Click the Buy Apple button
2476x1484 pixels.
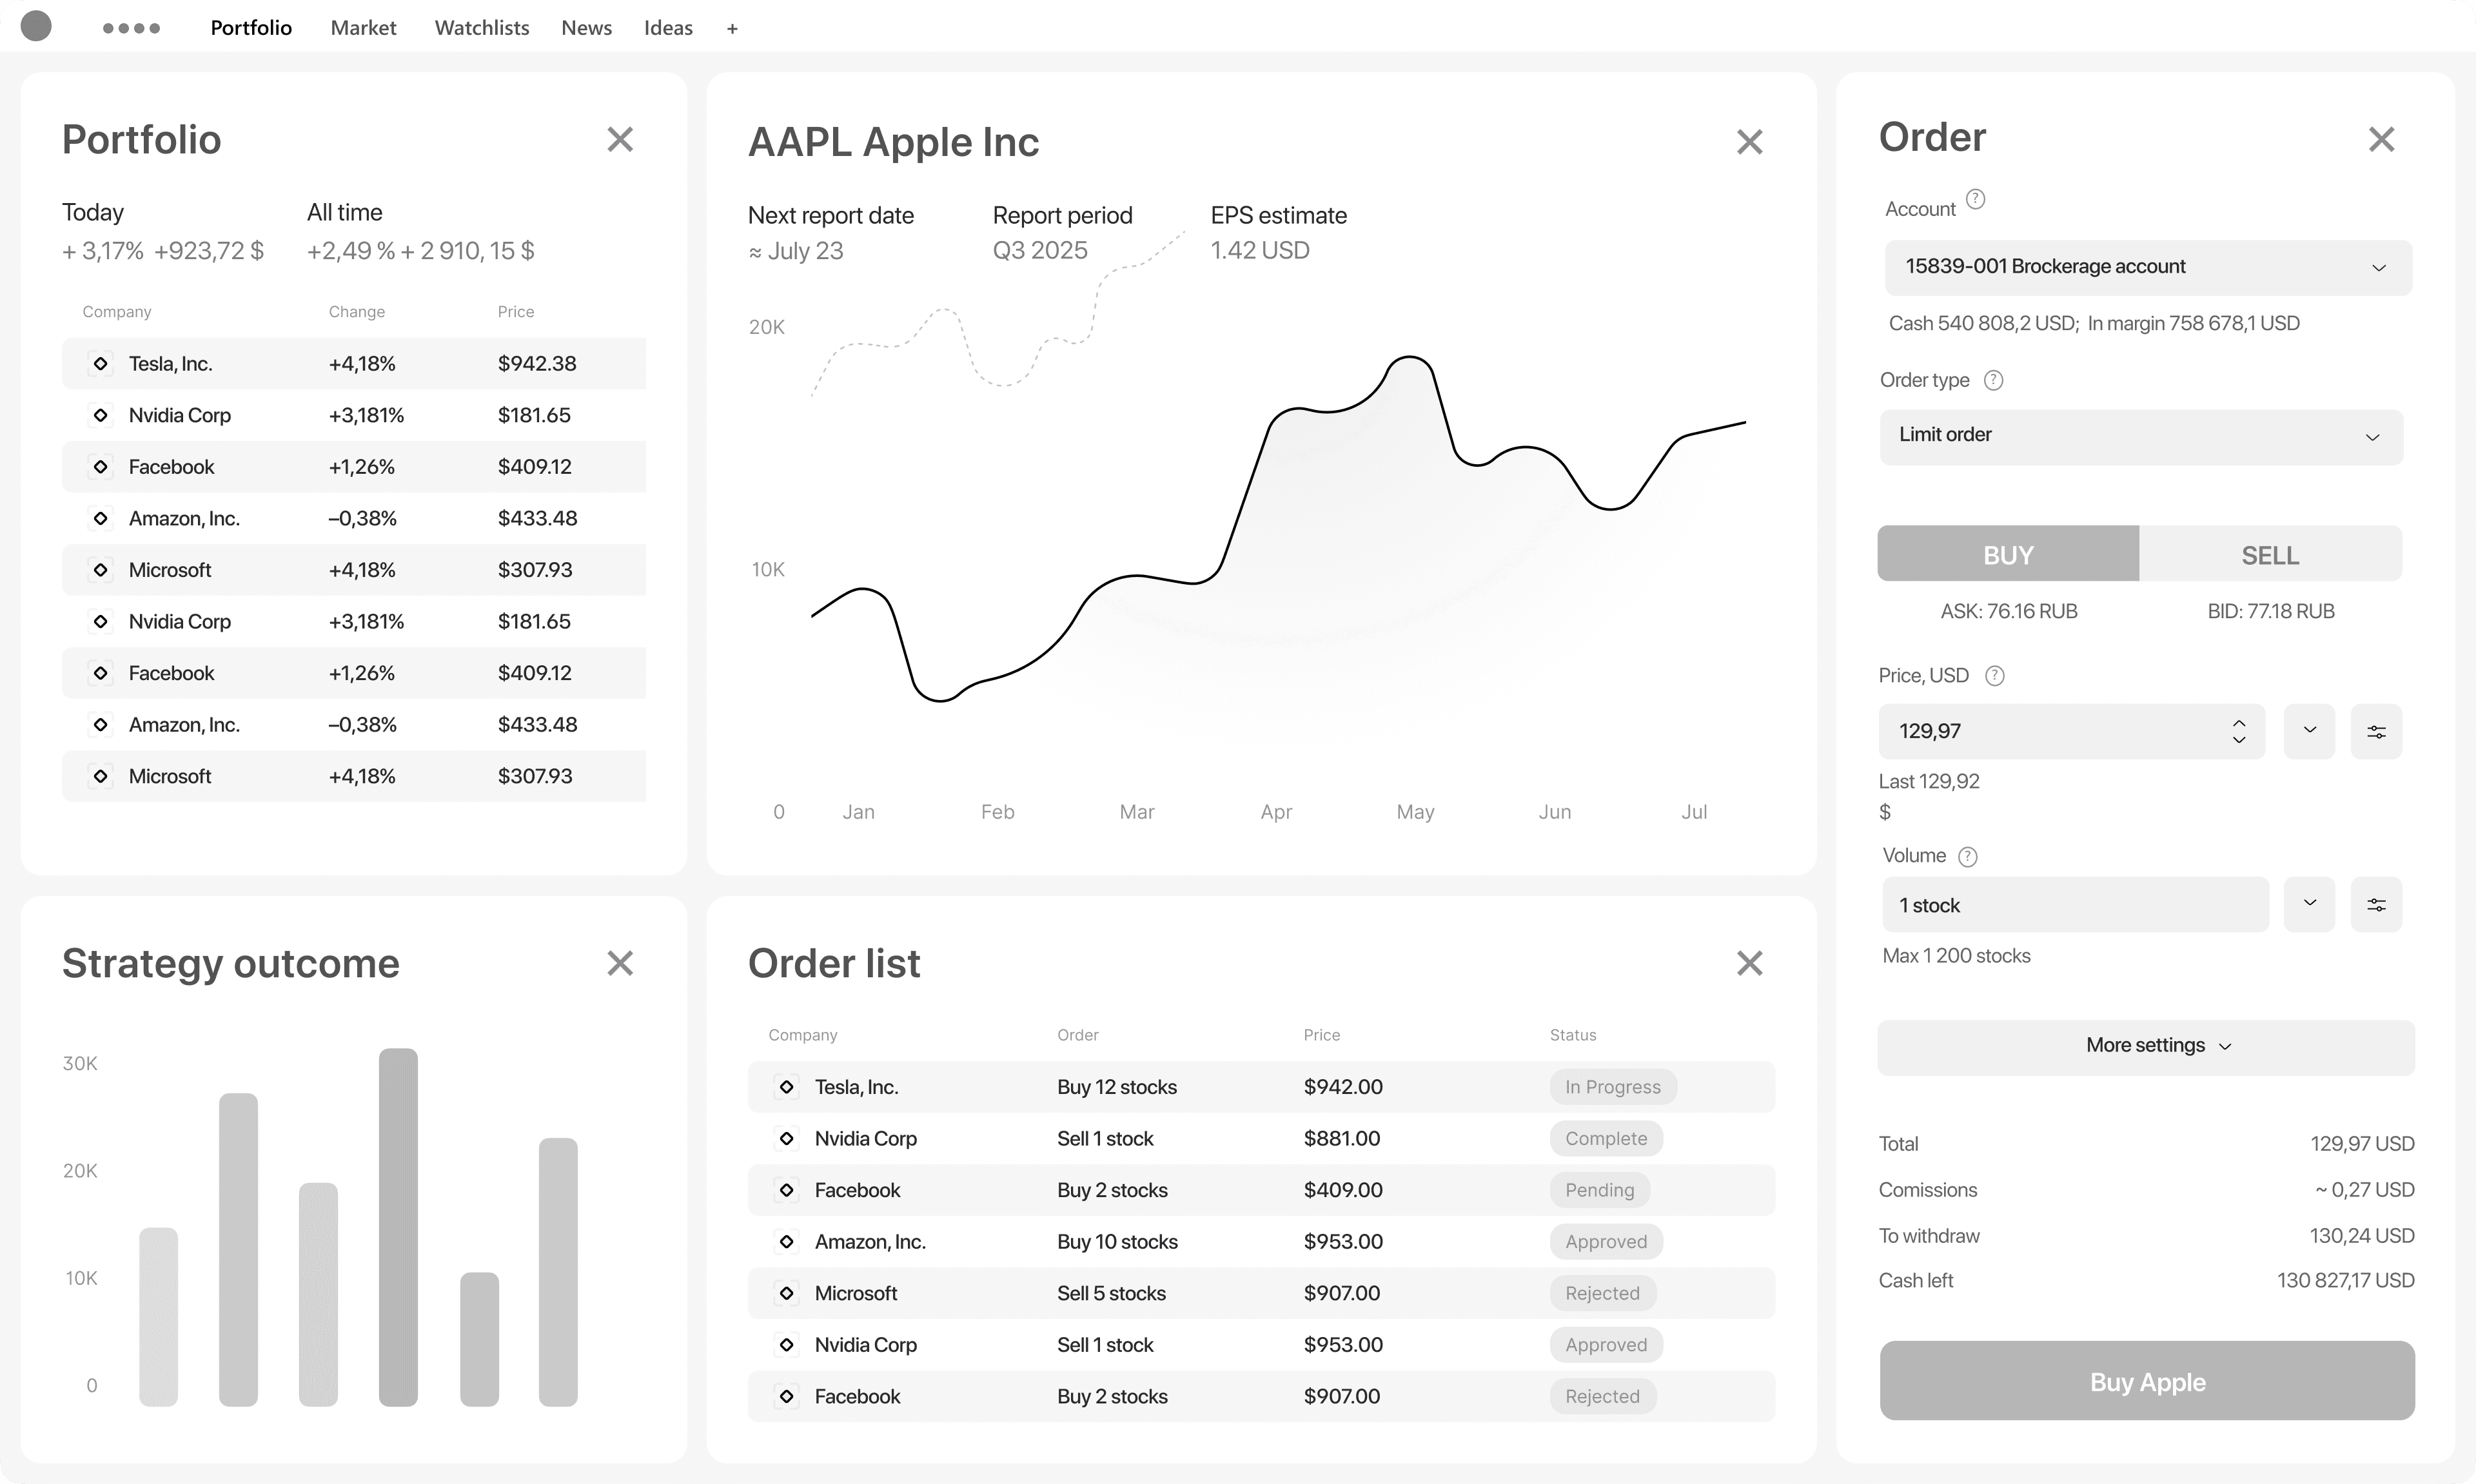coord(2147,1381)
